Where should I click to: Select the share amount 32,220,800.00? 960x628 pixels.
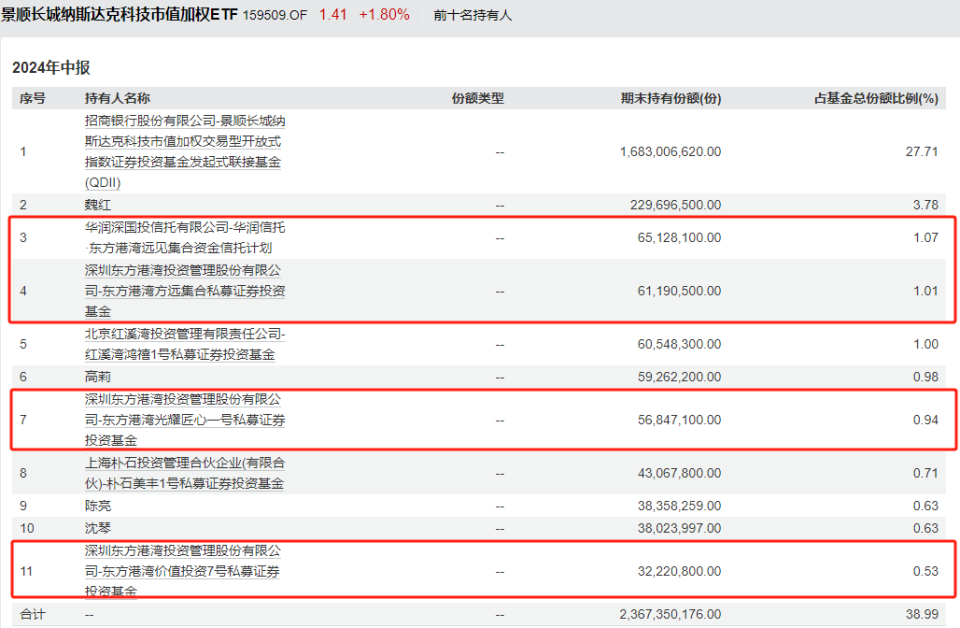pos(680,571)
